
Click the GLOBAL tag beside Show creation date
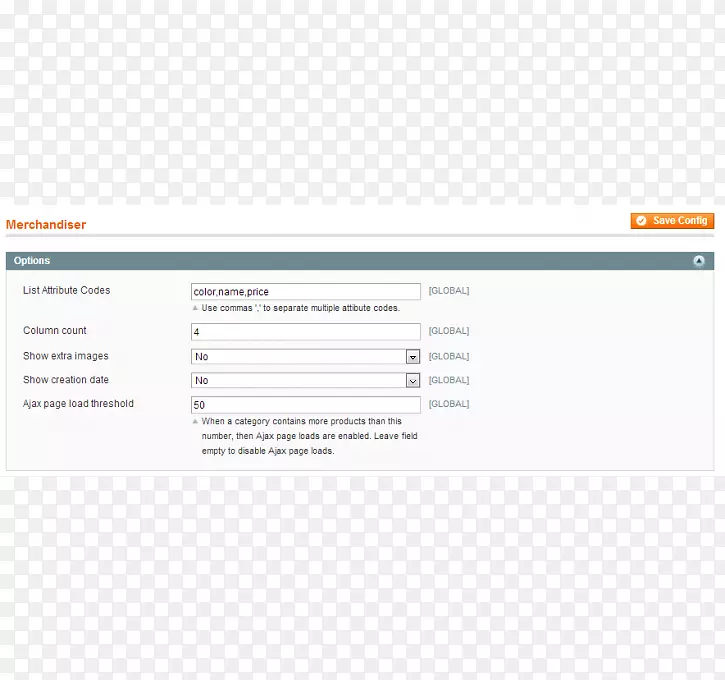point(449,380)
